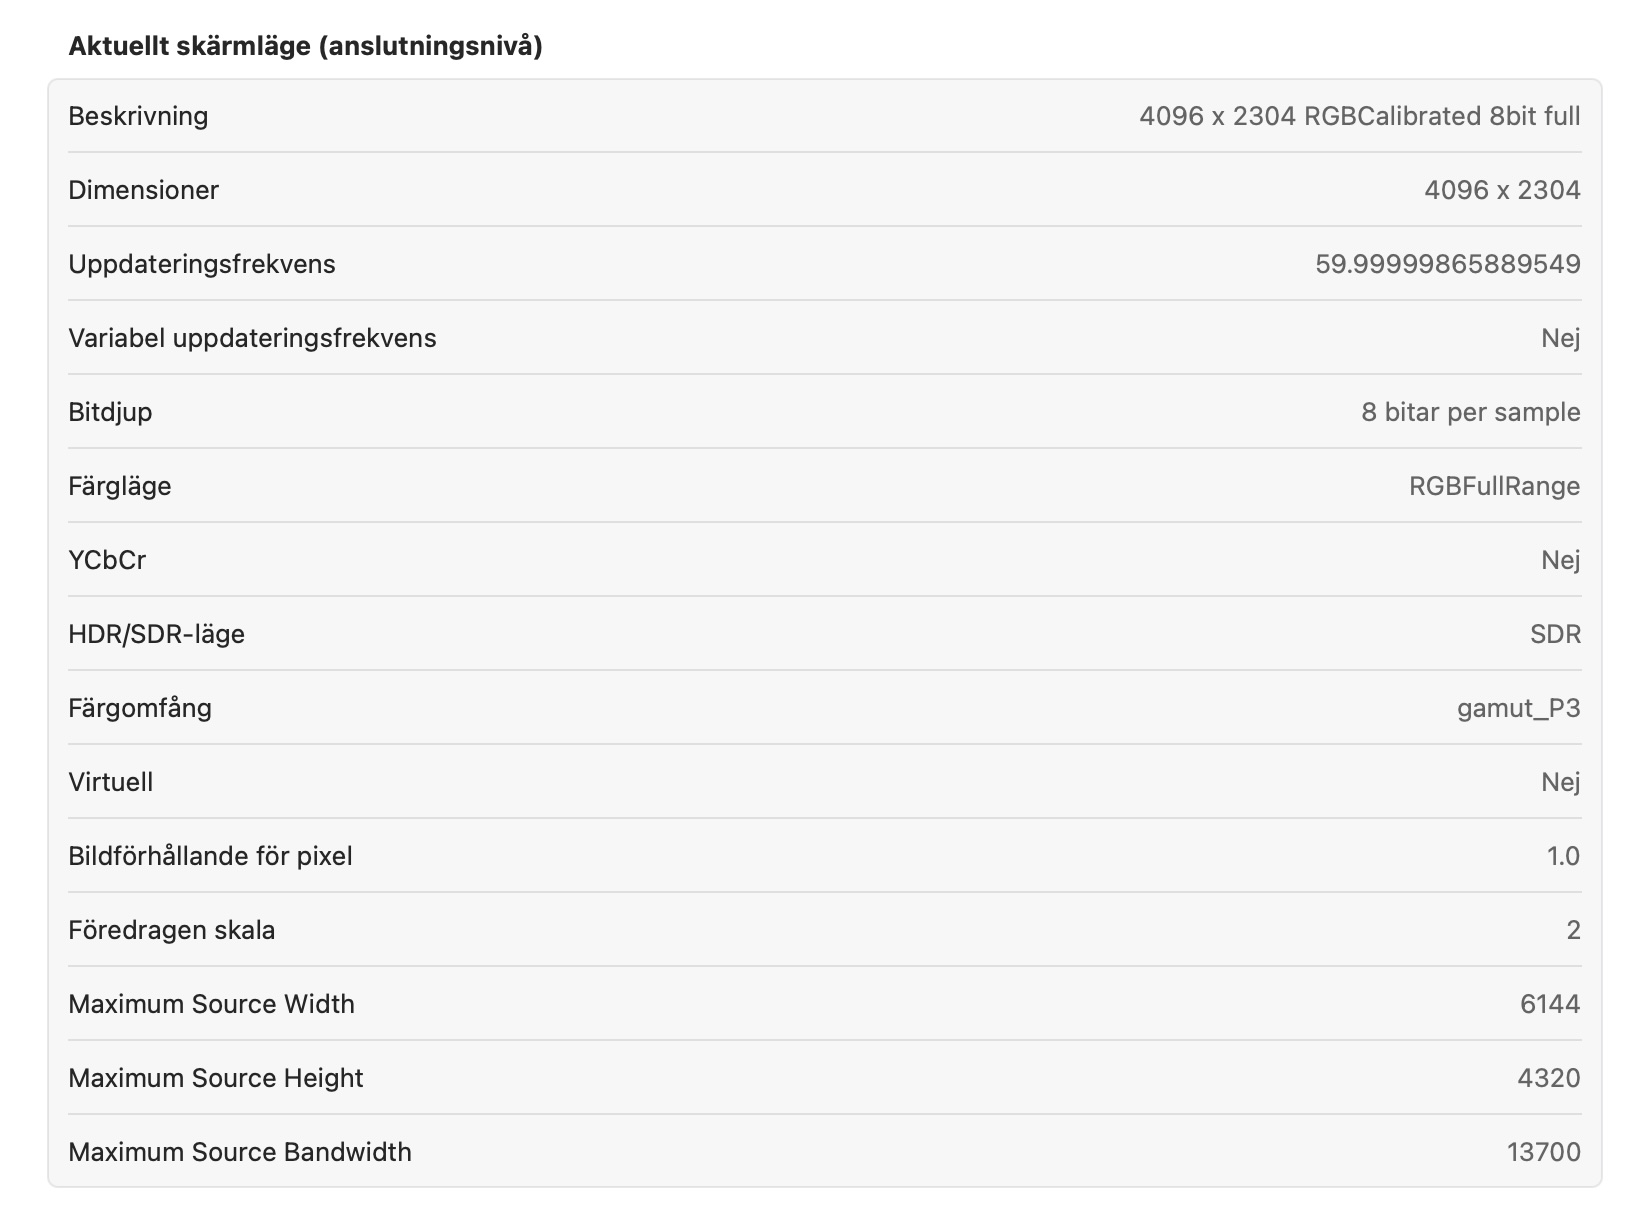This screenshot has height=1214, width=1642.
Task: Click the Maximum Source Bandwidth value 13700
Action: point(1543,1152)
